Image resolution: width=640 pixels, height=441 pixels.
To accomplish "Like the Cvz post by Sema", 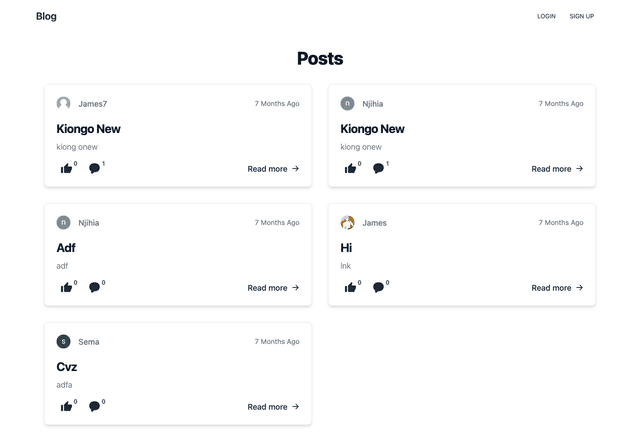I will (x=66, y=406).
